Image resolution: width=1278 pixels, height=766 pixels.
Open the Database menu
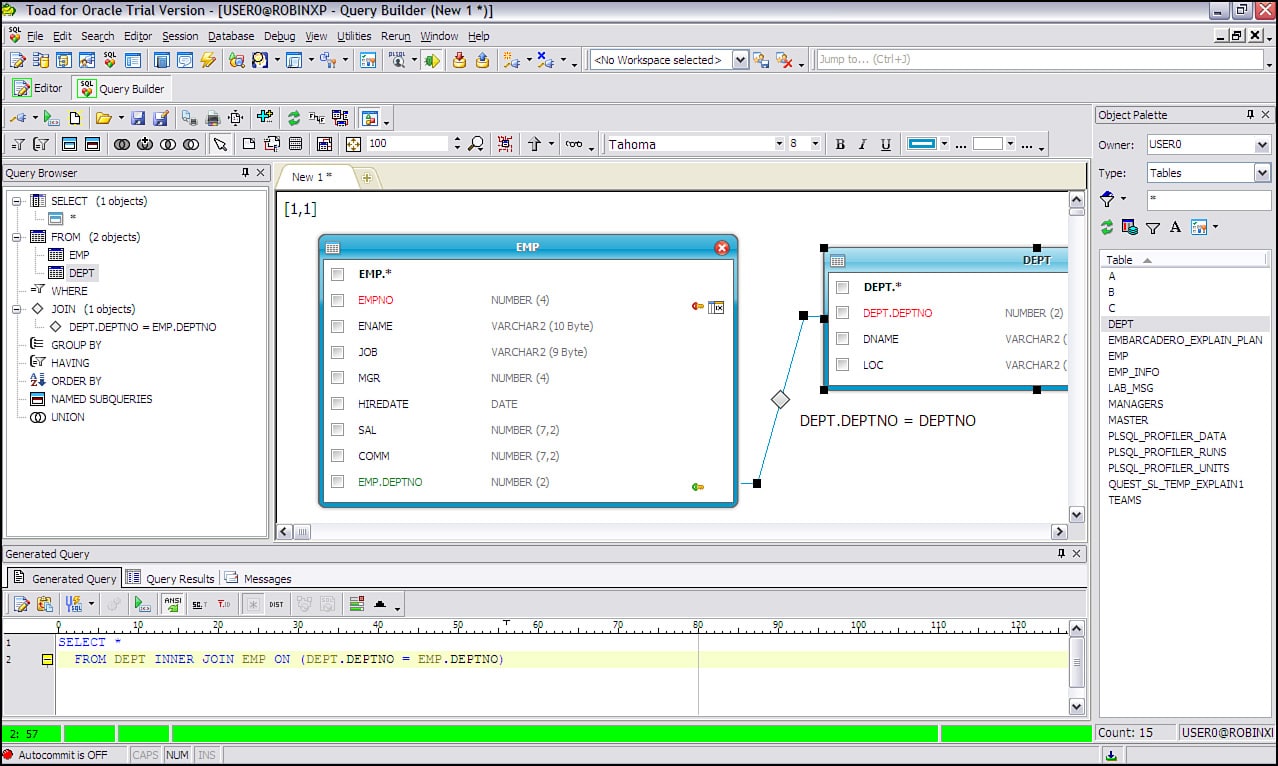[231, 36]
